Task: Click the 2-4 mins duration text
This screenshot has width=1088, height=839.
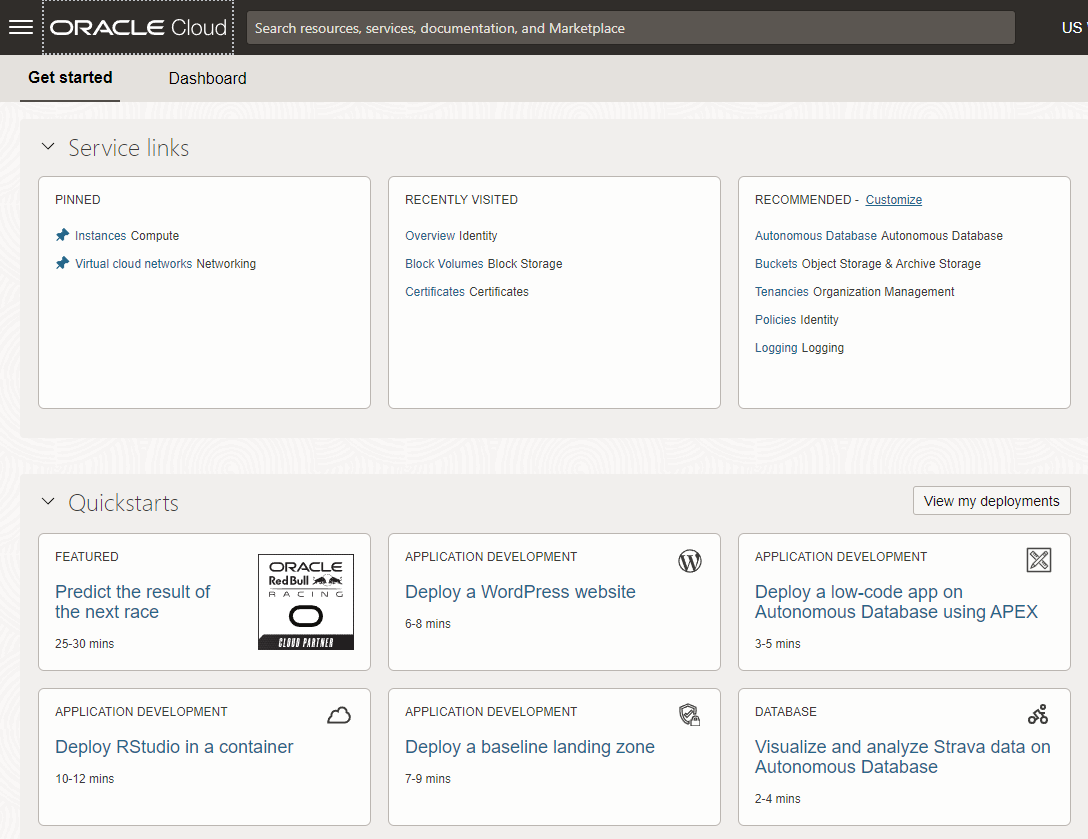Action: (x=777, y=799)
